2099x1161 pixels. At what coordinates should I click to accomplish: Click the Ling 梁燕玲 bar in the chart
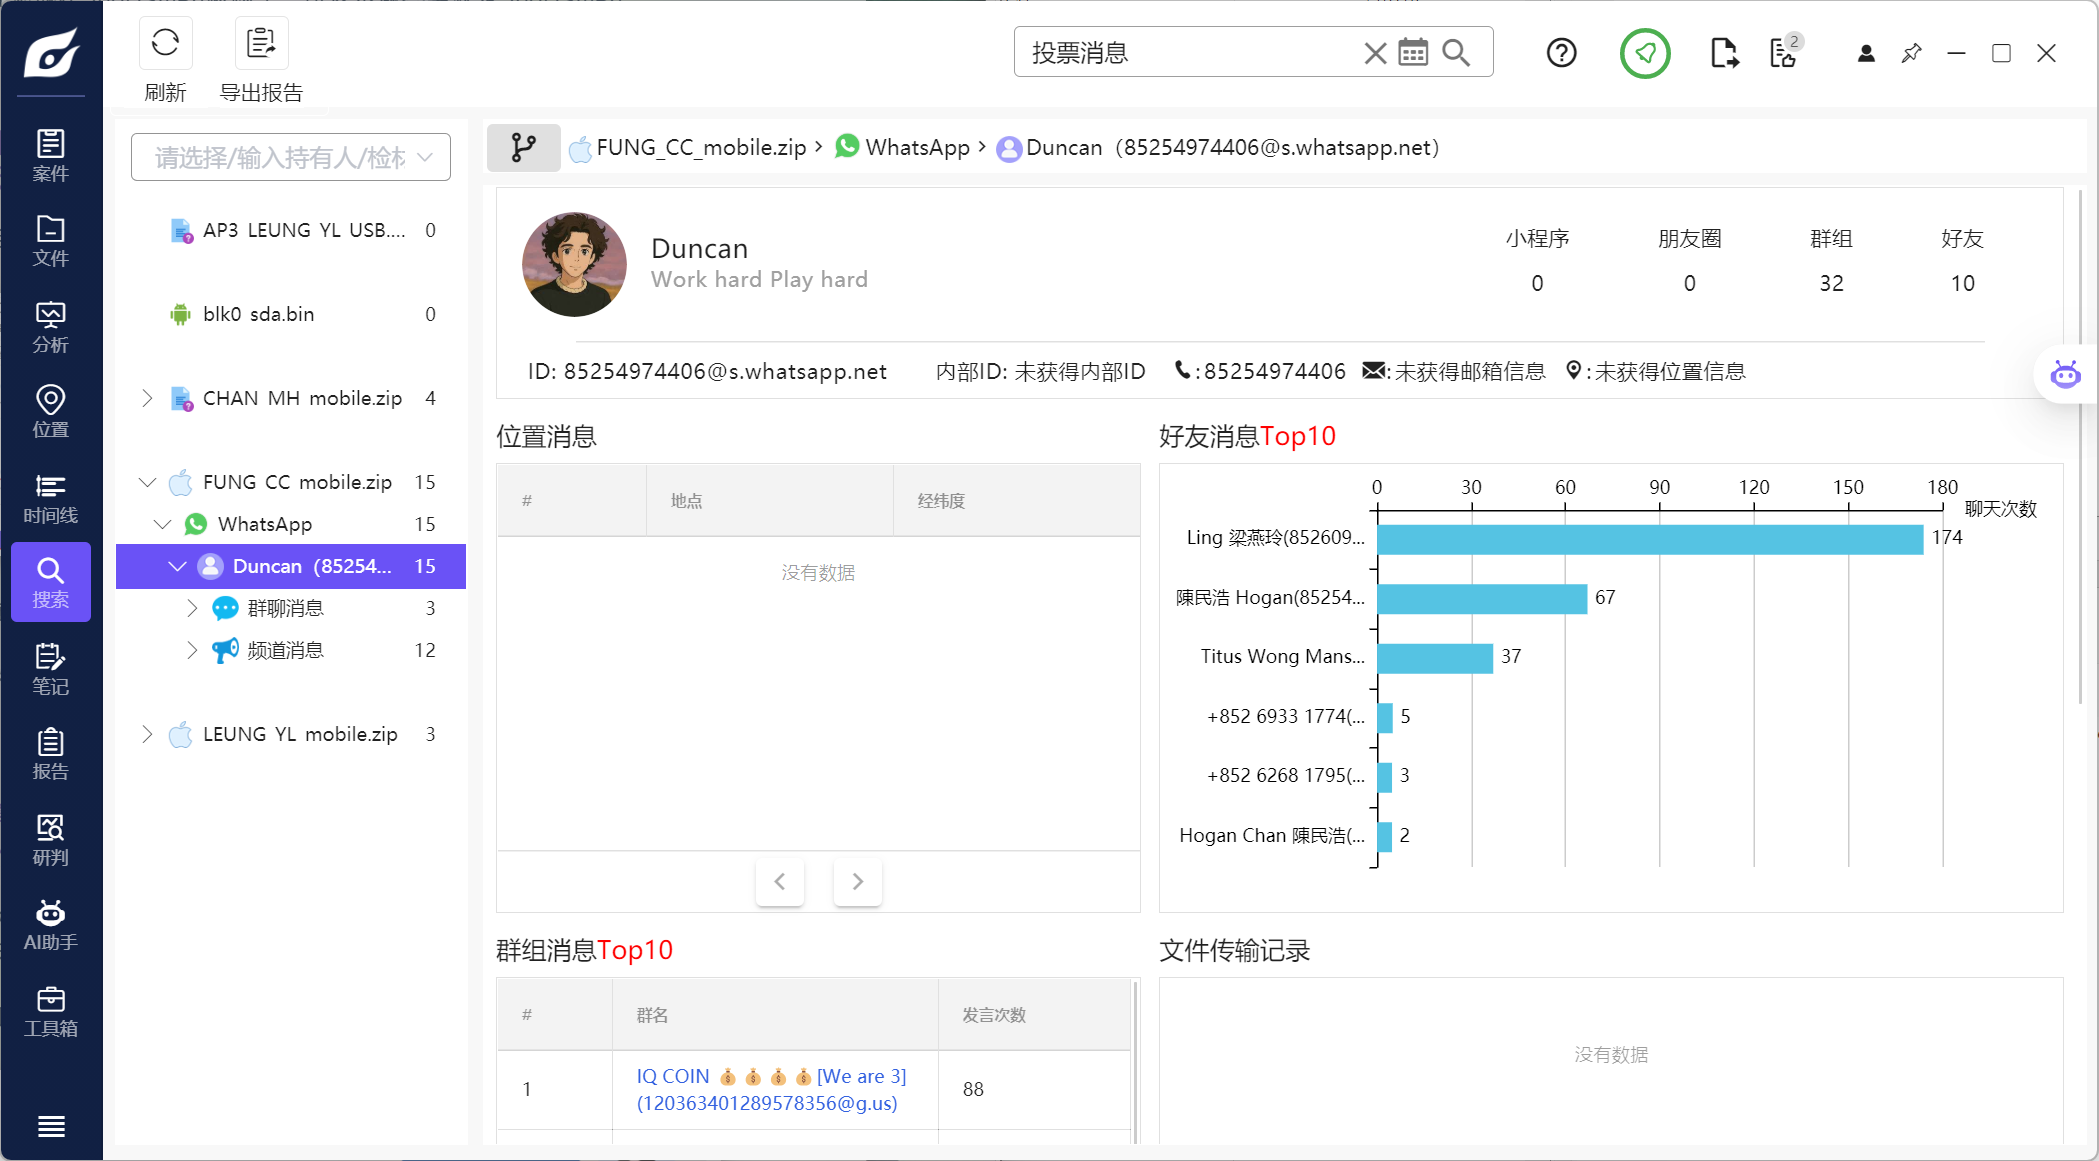[x=1649, y=539]
